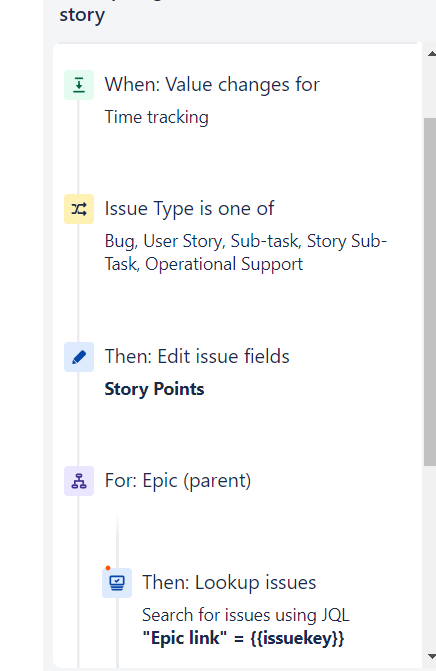
Task: Select the purple branch rule icon
Action: tap(79, 481)
